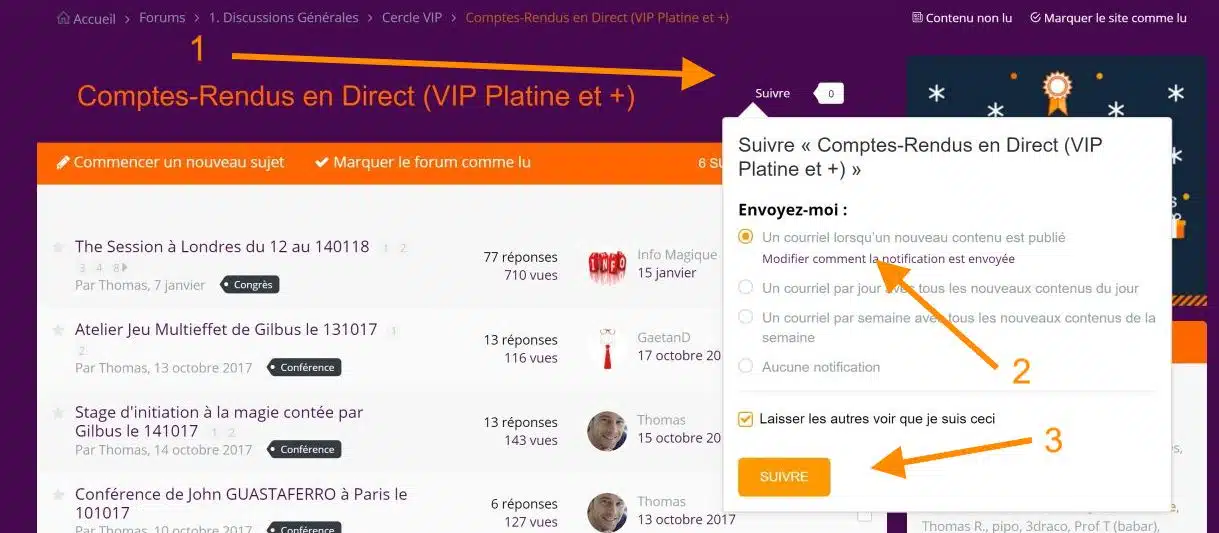Select Aucune notification radio option
The width and height of the screenshot is (1219, 533).
point(745,367)
